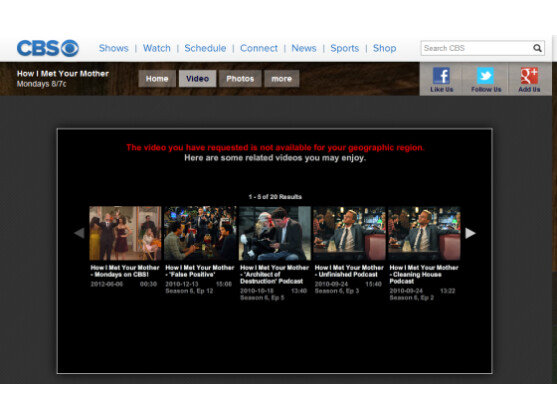
Task: Click the 2012-06-06 date text
Action: 107,284
